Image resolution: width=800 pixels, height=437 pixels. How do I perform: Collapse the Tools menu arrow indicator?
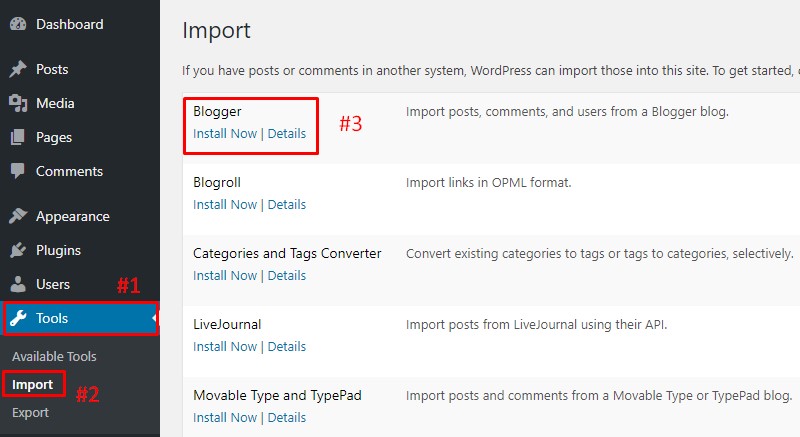pyautogui.click(x=154, y=318)
